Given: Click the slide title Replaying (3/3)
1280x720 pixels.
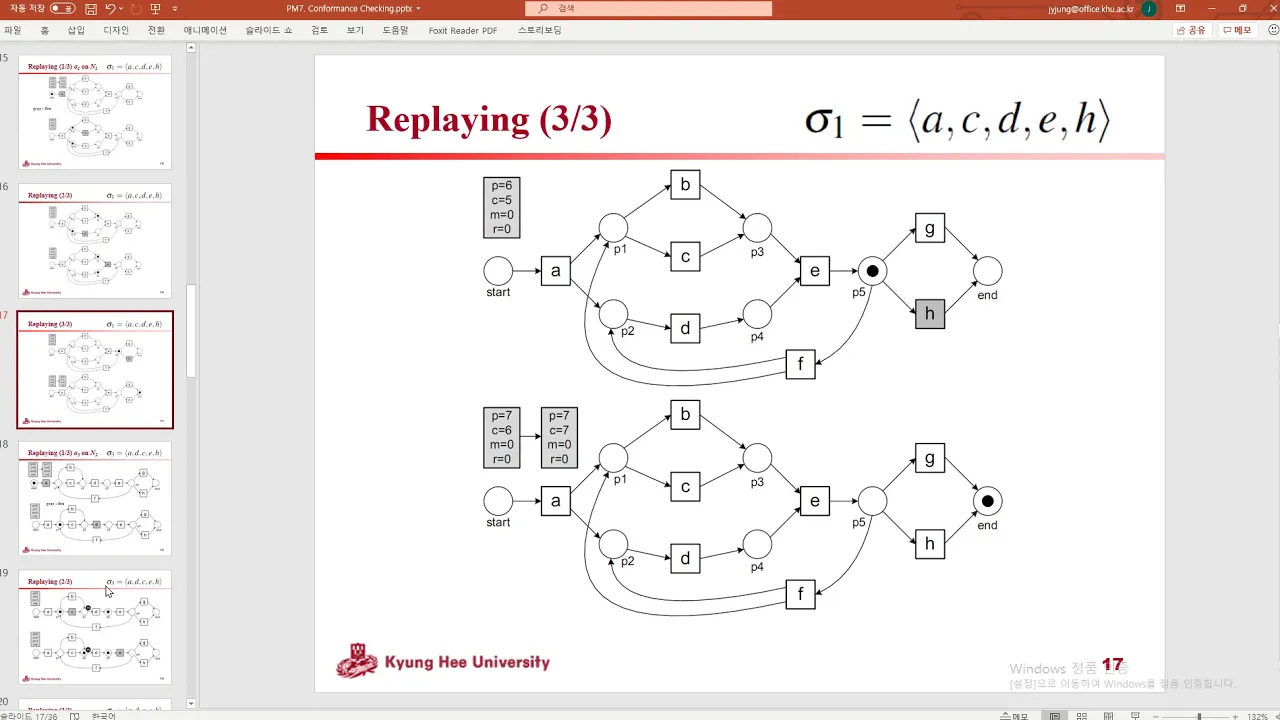Looking at the screenshot, I should pos(489,119).
